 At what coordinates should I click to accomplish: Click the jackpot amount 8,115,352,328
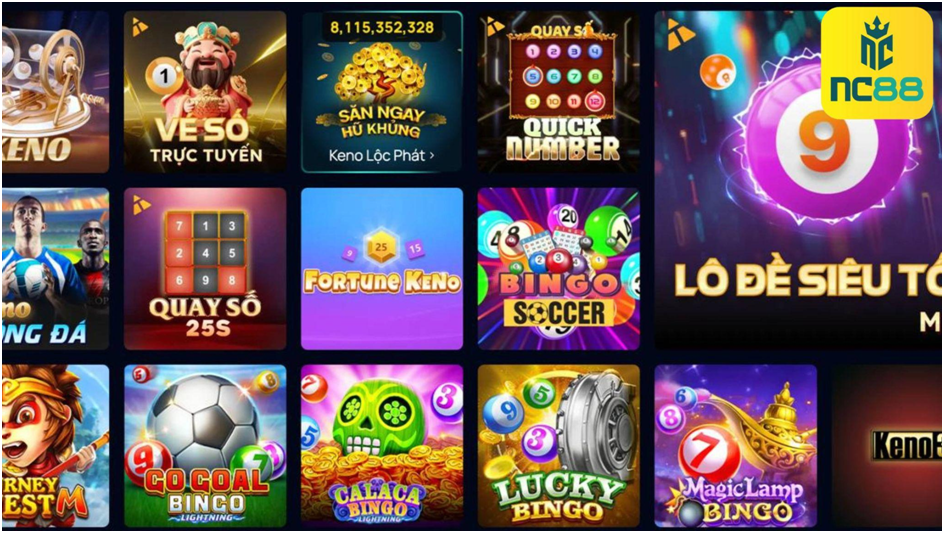point(382,28)
